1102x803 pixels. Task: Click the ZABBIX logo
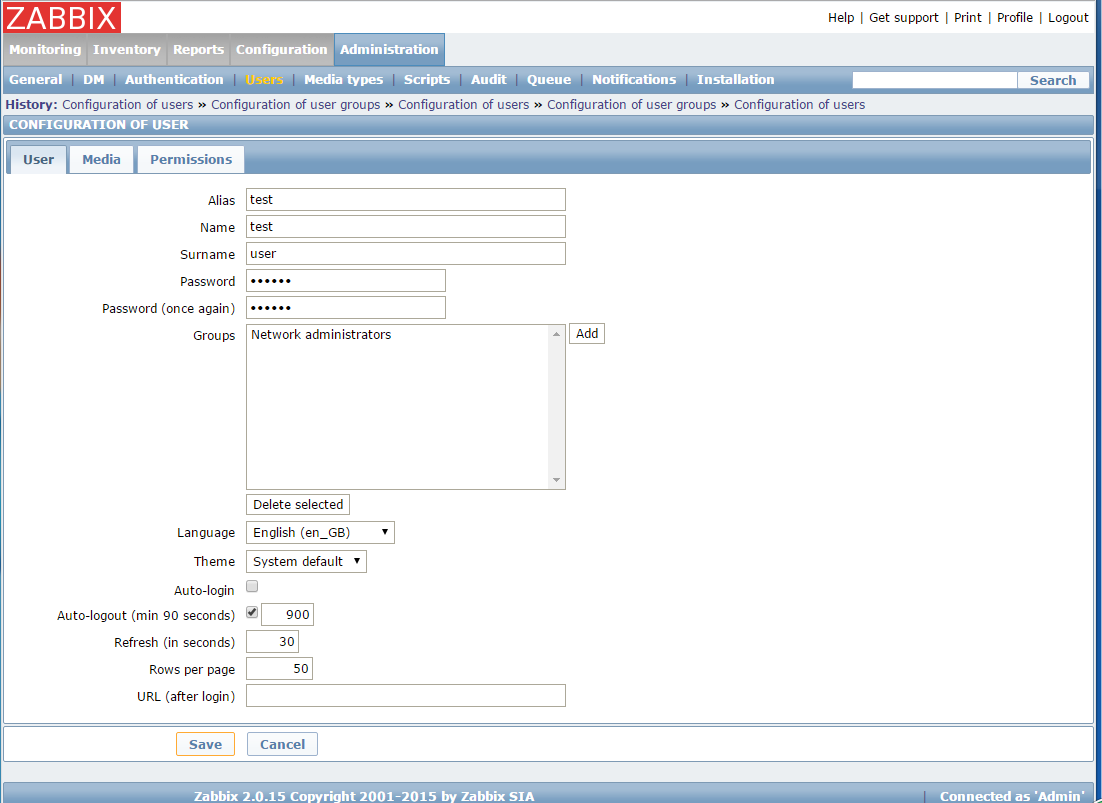tap(62, 17)
